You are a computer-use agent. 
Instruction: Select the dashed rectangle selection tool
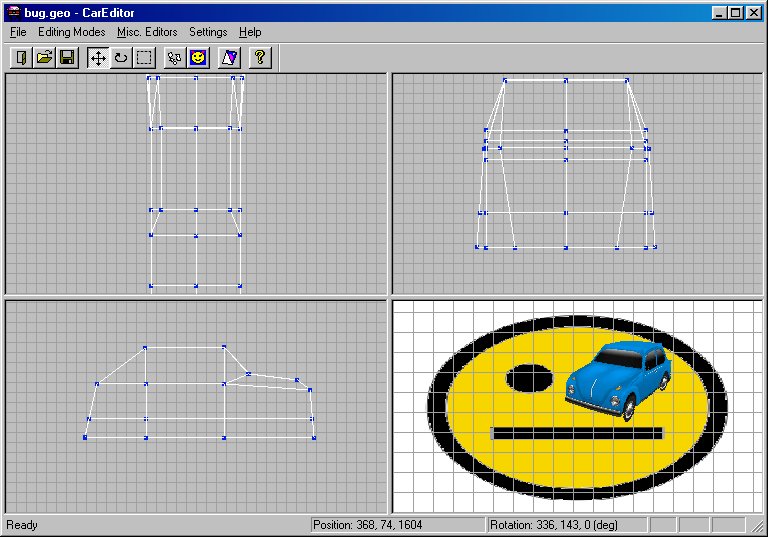tap(144, 58)
